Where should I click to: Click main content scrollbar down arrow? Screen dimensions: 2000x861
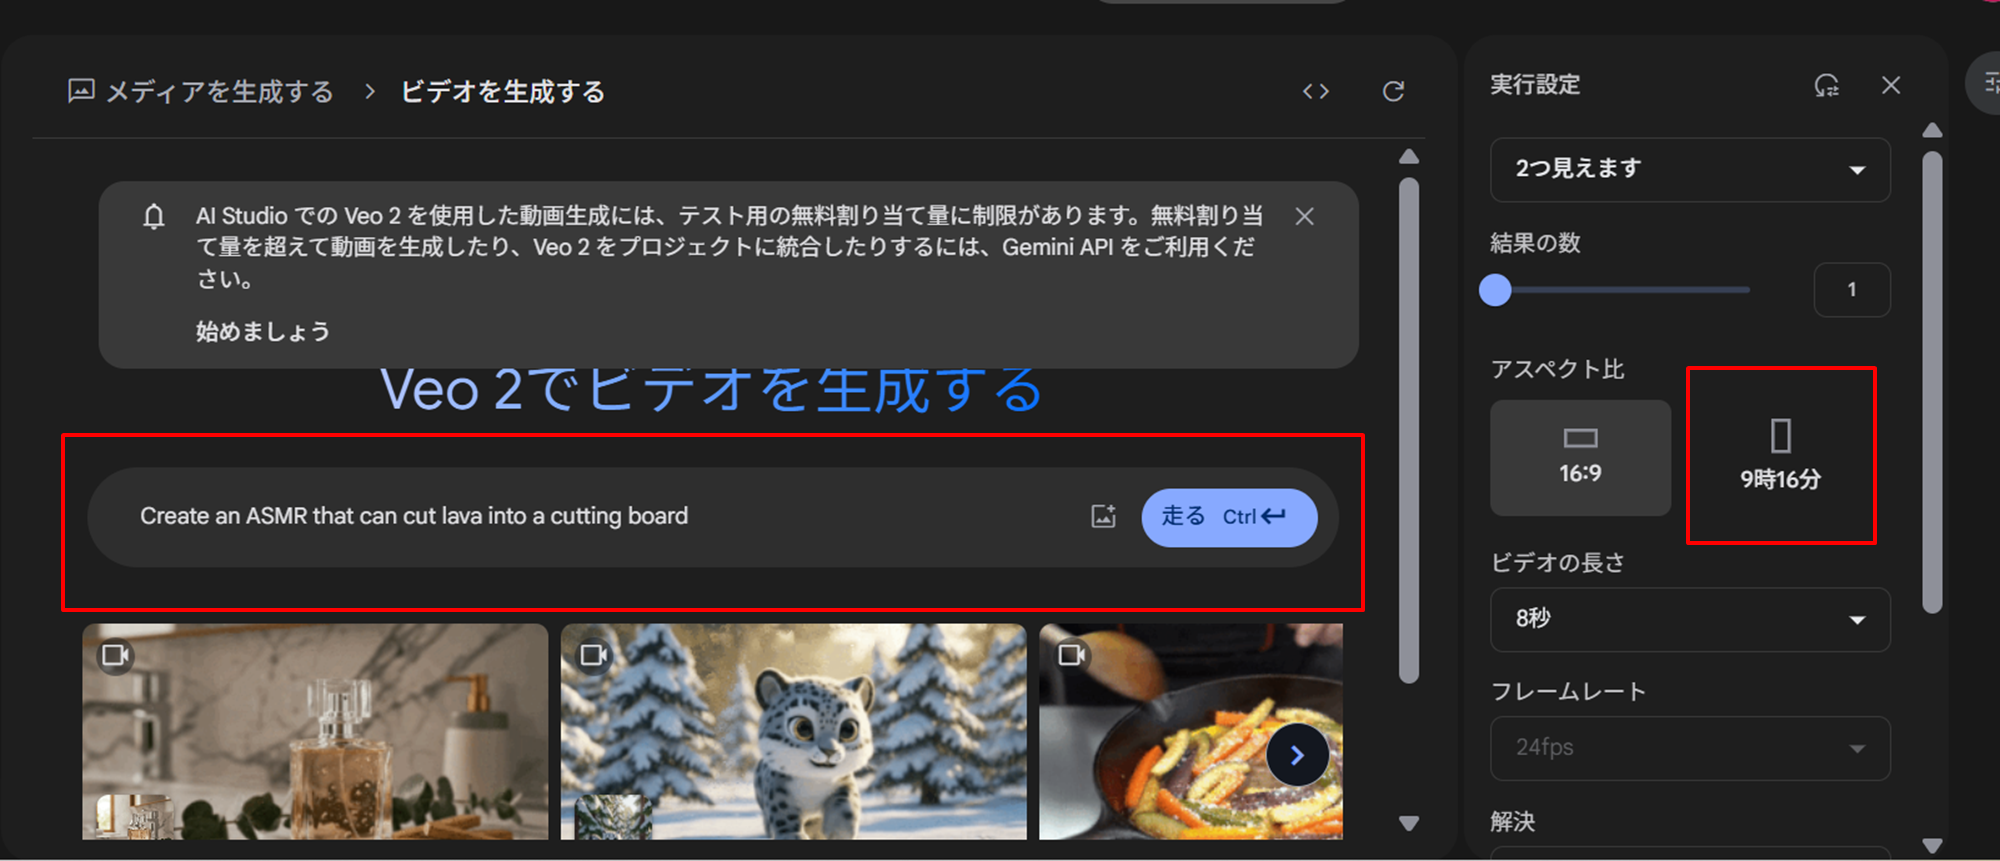click(1409, 824)
